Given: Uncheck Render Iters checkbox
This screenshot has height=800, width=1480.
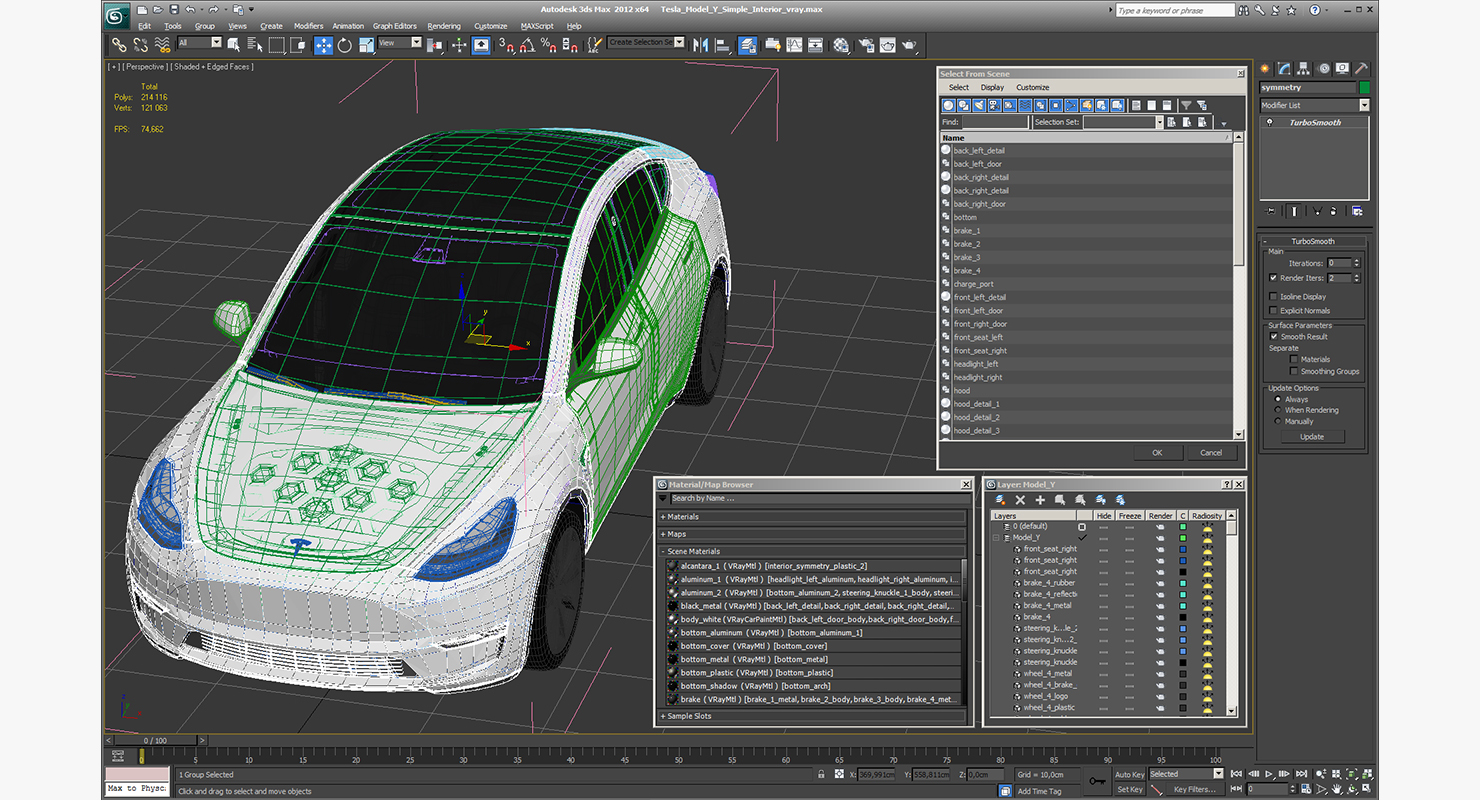Looking at the screenshot, I should [x=1273, y=278].
